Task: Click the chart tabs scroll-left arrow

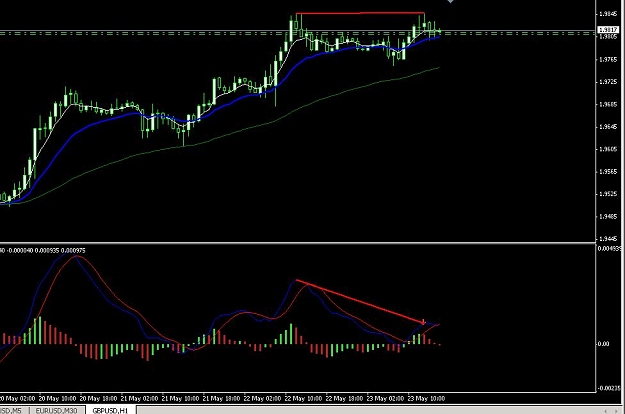Action: click(x=606, y=410)
